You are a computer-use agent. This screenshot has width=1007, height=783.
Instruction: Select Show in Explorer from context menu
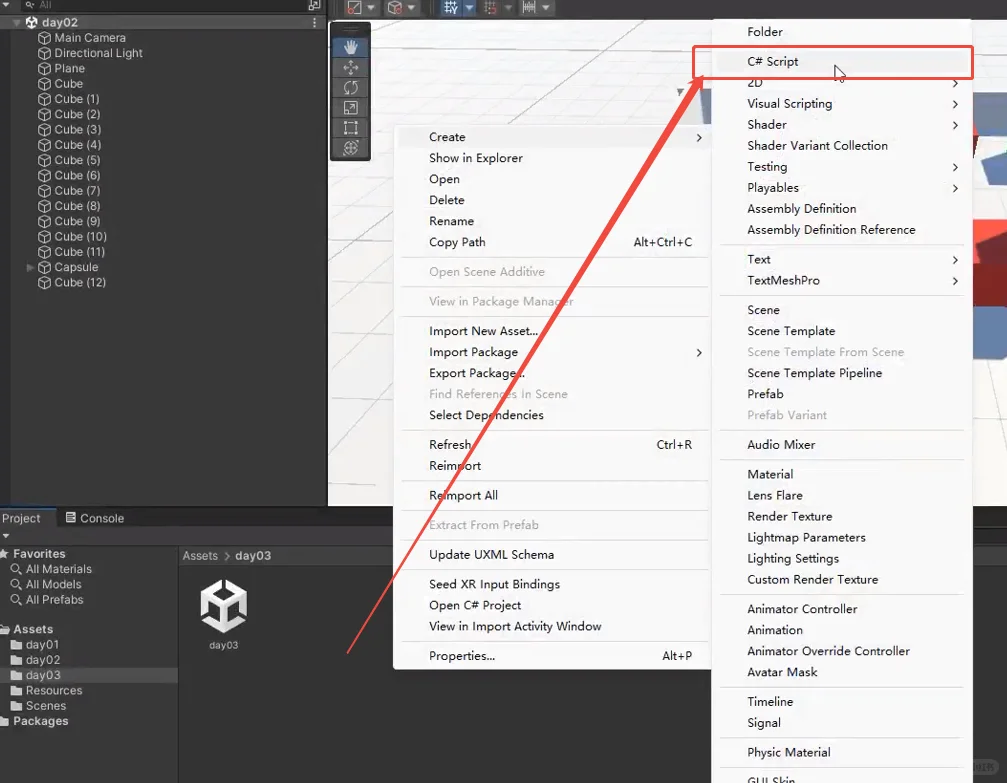point(552,158)
